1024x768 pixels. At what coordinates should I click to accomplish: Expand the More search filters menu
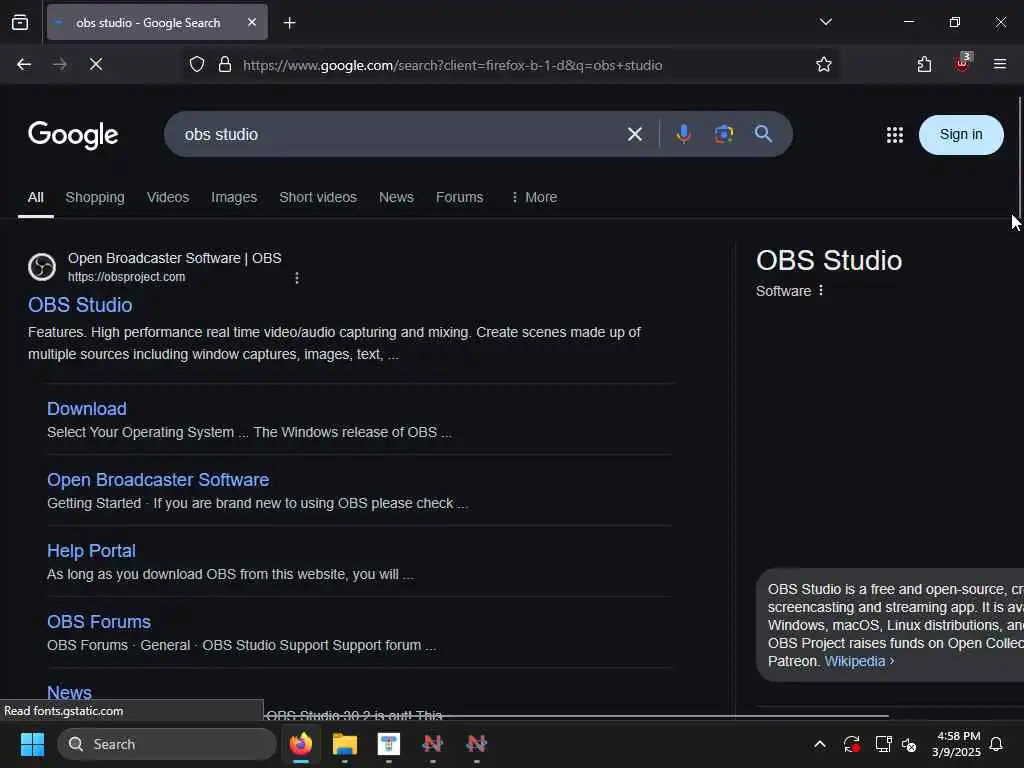point(534,197)
